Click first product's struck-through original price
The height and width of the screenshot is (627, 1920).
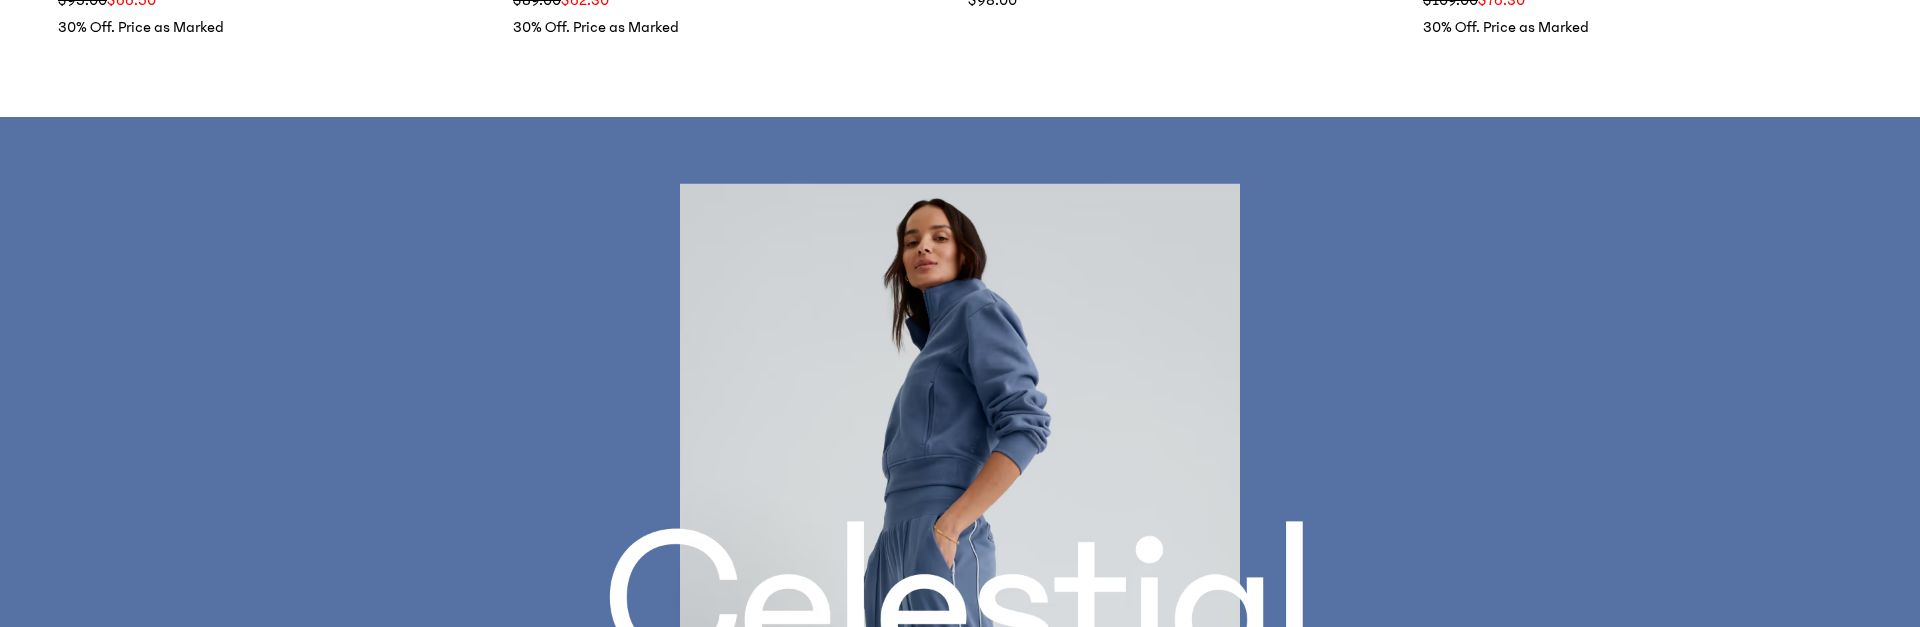[x=82, y=3]
